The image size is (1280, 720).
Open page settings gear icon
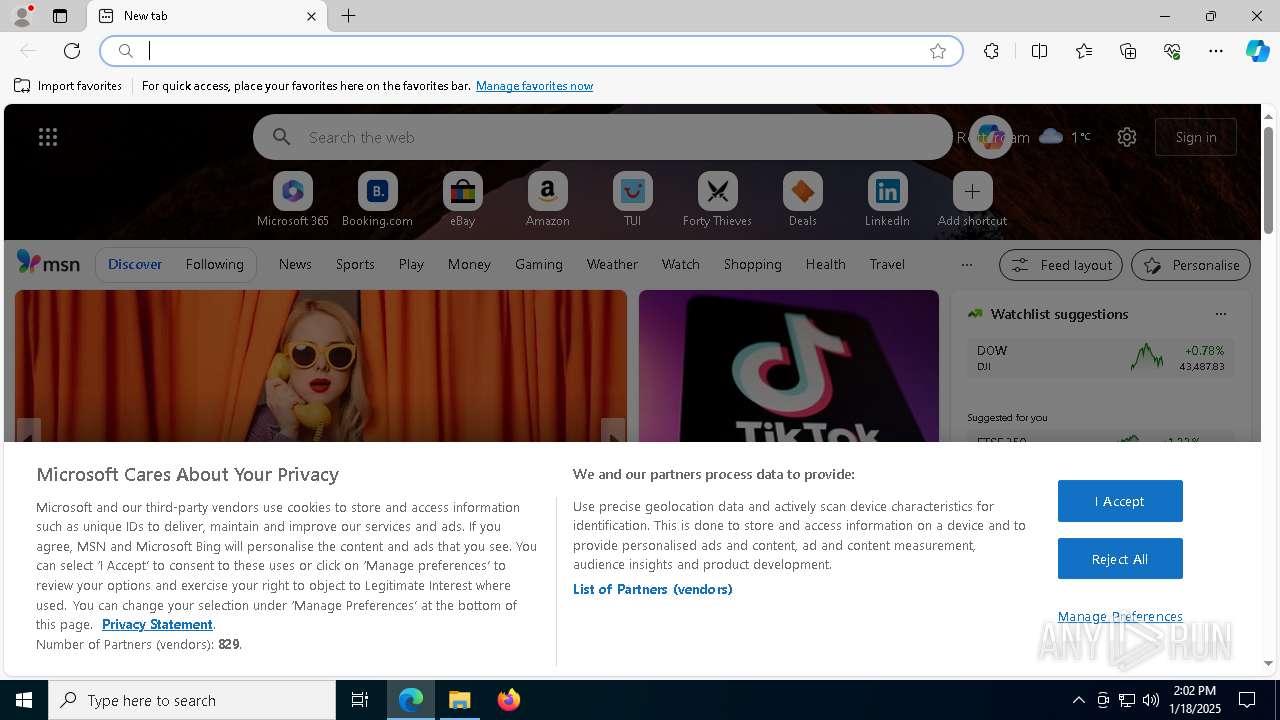pyautogui.click(x=1127, y=137)
